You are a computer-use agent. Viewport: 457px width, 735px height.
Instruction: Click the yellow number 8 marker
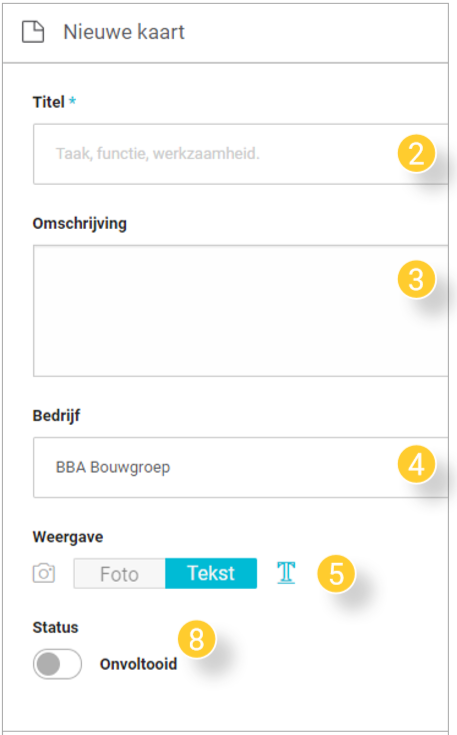coord(196,639)
